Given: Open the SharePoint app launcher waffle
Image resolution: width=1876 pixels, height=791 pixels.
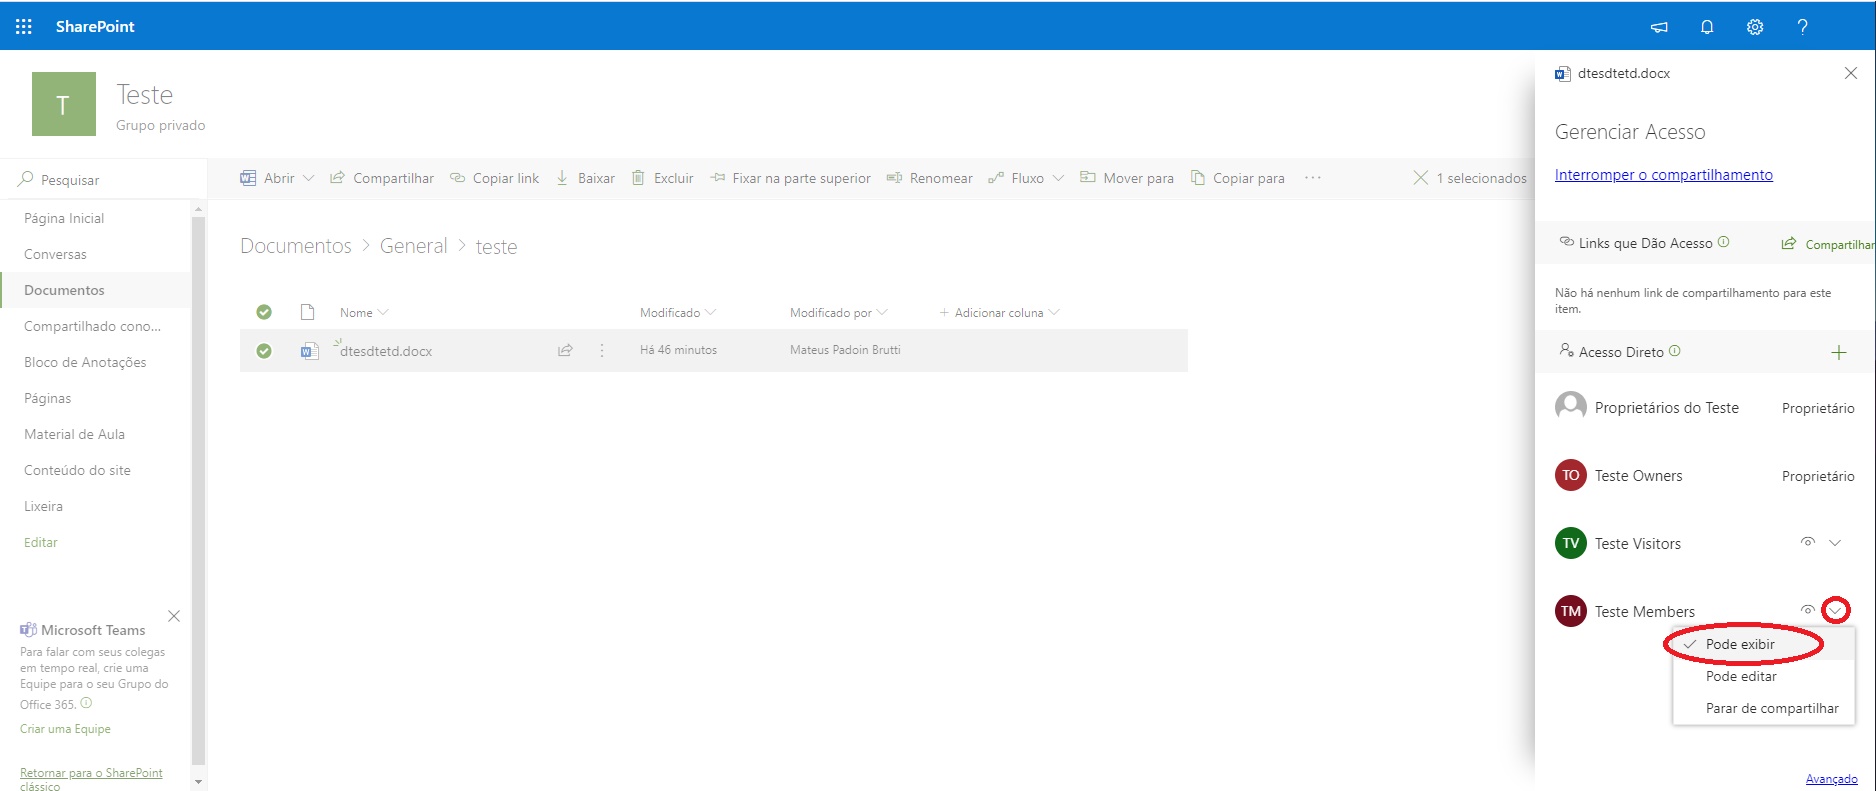Looking at the screenshot, I should point(24,27).
